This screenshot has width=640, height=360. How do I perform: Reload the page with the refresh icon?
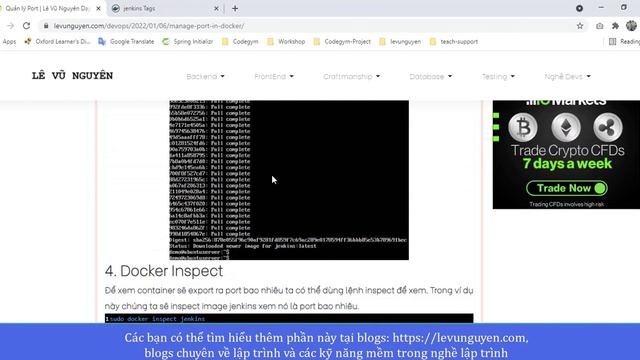tap(27, 26)
